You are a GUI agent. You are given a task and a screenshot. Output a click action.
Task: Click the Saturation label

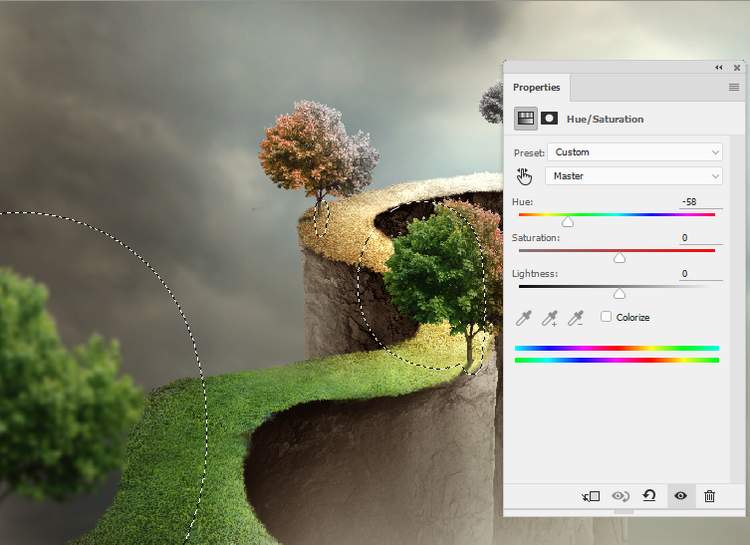coord(535,238)
